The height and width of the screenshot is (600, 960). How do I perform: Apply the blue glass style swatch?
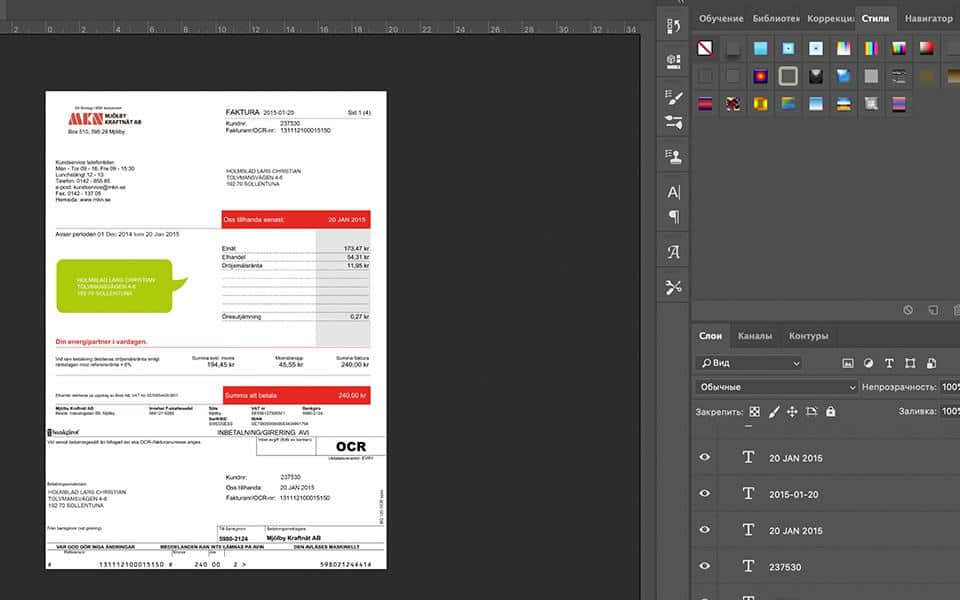[843, 77]
